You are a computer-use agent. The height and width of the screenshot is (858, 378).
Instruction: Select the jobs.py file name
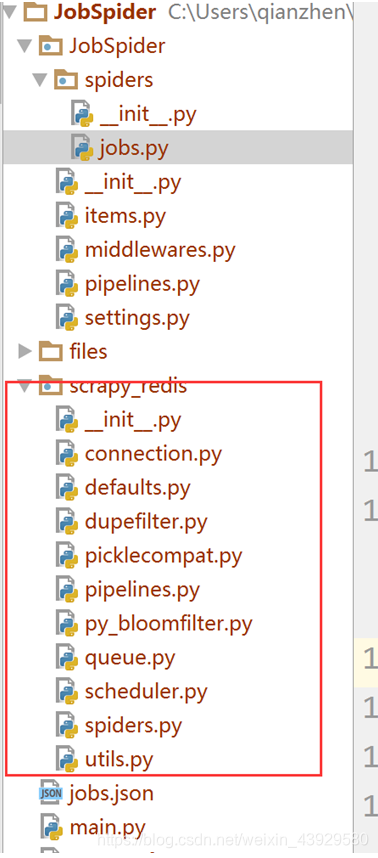133,148
